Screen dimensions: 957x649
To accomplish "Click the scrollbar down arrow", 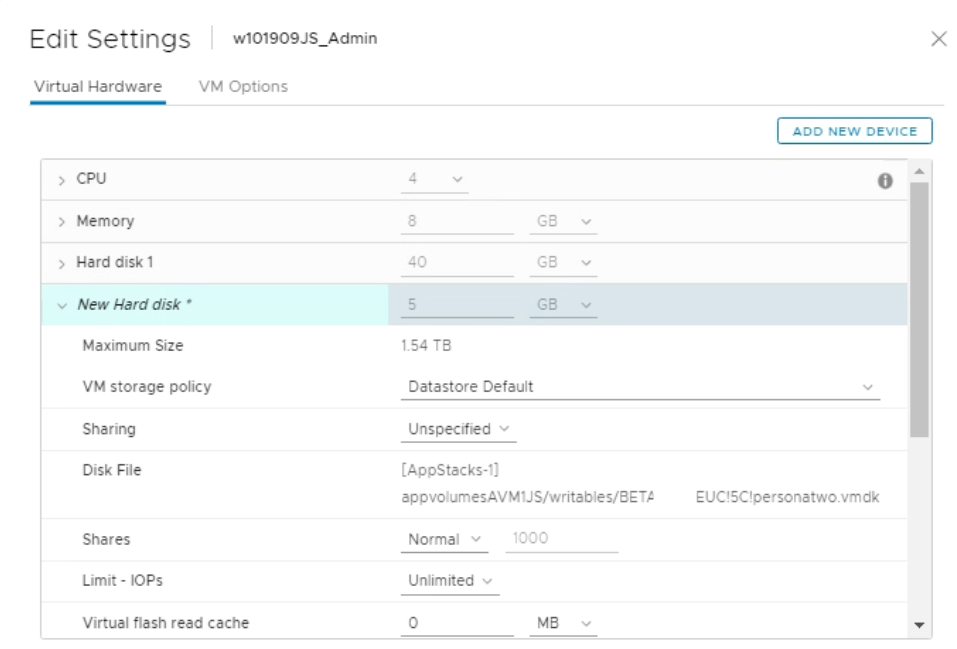I will pos(918,624).
